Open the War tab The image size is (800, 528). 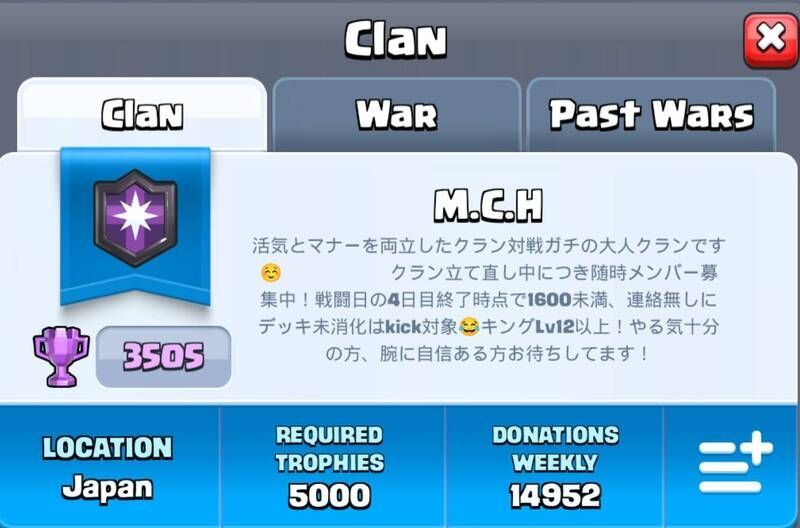[396, 115]
